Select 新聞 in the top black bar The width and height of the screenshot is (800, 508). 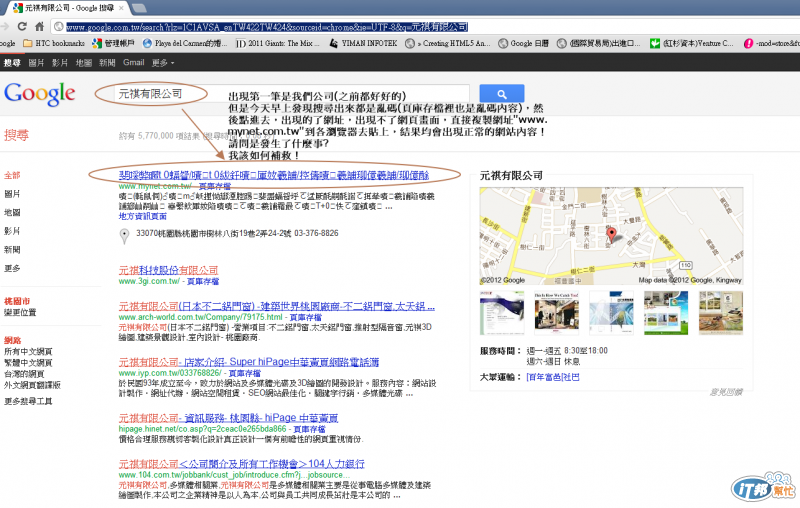click(x=107, y=63)
